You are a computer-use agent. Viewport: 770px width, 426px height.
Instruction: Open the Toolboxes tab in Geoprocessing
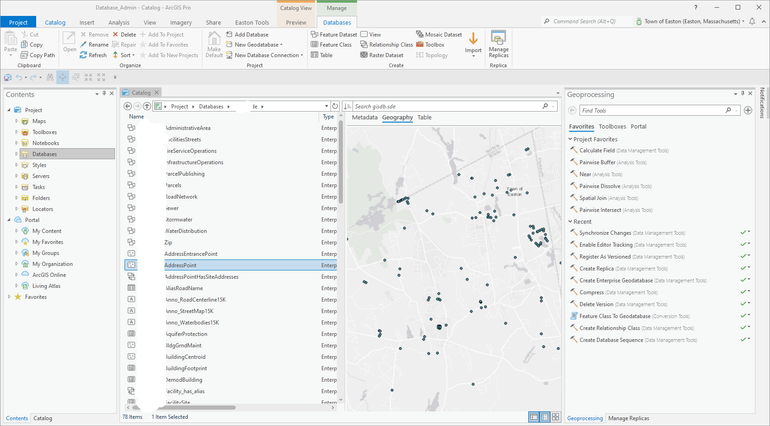[612, 127]
